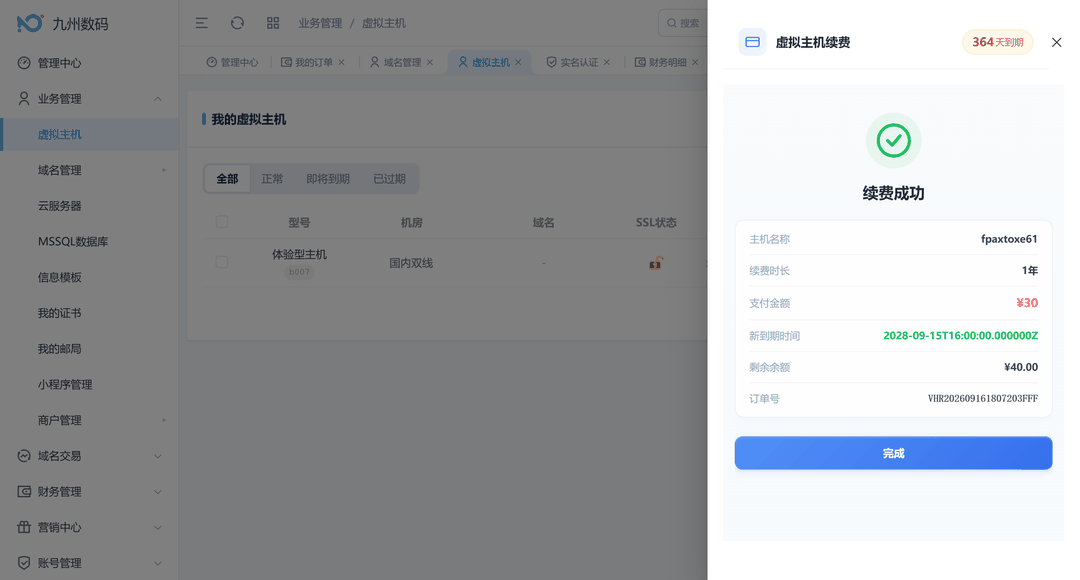Click the refresh icon in header
This screenshot has width=1080, height=580.
coord(237,23)
